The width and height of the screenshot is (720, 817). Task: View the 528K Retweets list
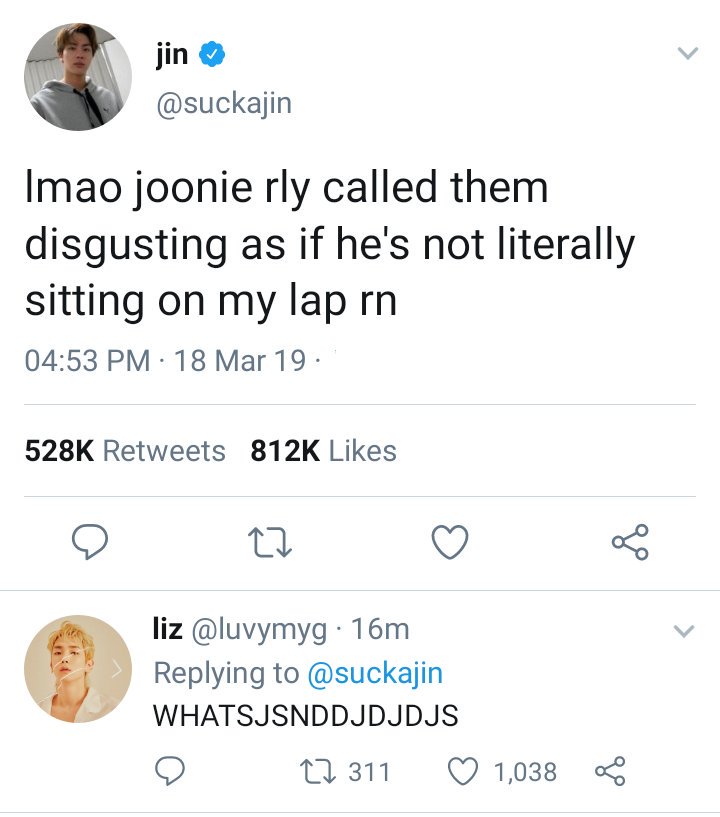125,451
